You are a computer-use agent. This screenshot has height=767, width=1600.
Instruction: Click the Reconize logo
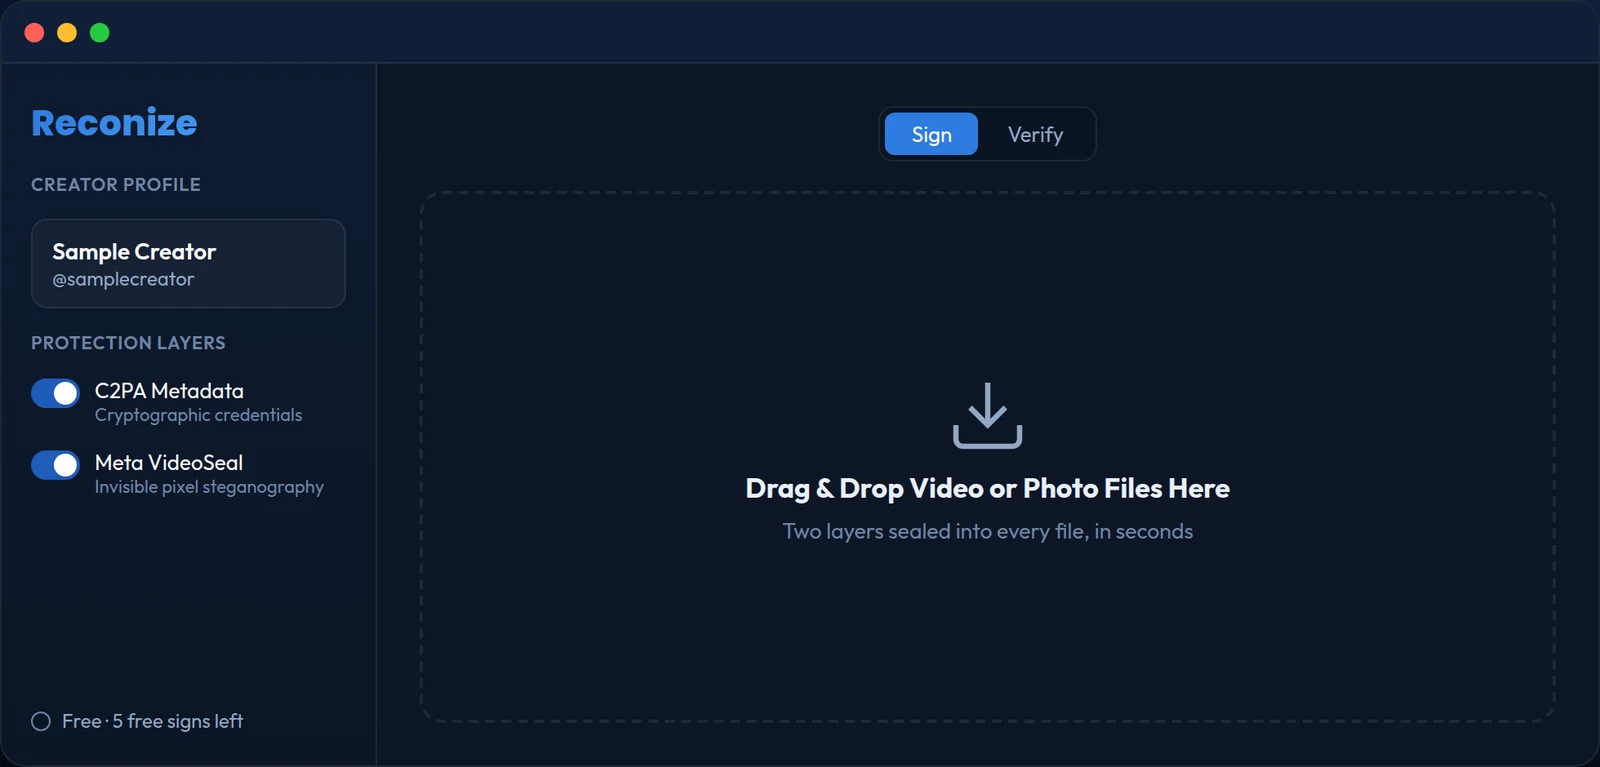(114, 122)
